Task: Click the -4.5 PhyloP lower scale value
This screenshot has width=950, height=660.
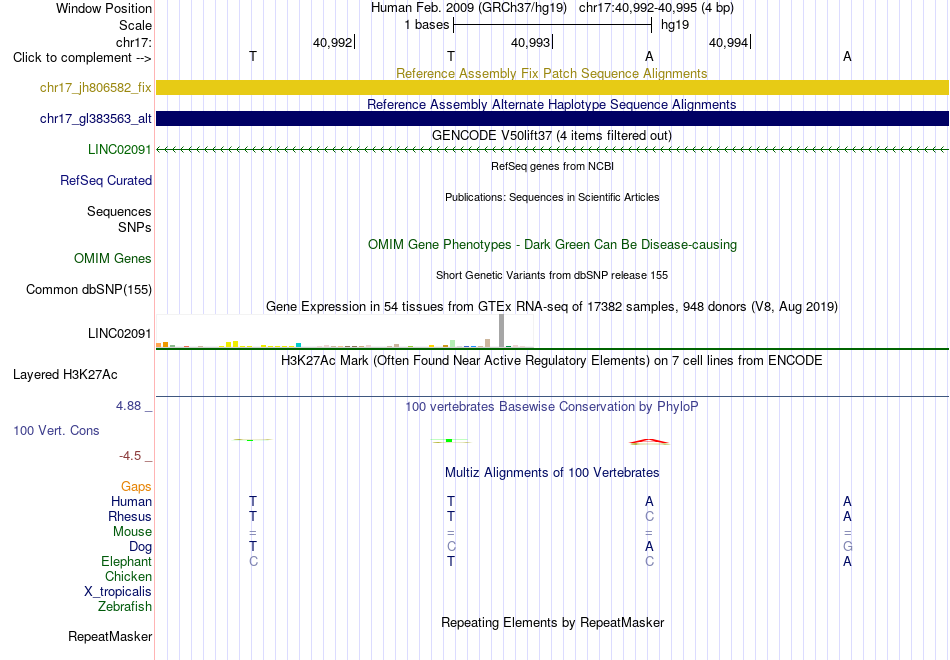Action: coord(130,456)
